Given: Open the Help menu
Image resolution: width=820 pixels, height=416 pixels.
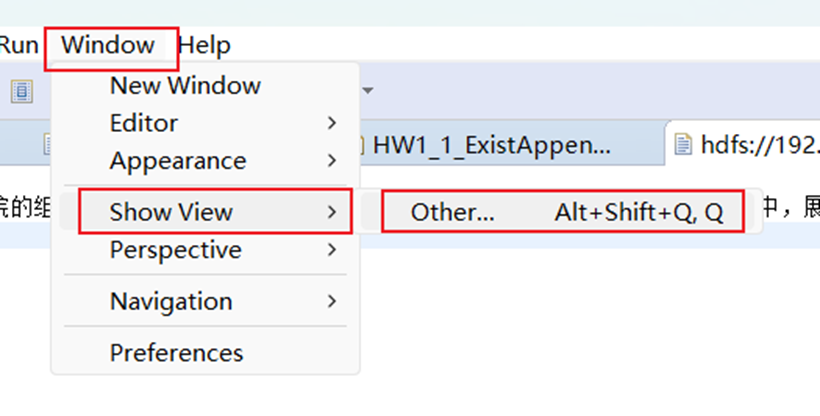Looking at the screenshot, I should (204, 45).
